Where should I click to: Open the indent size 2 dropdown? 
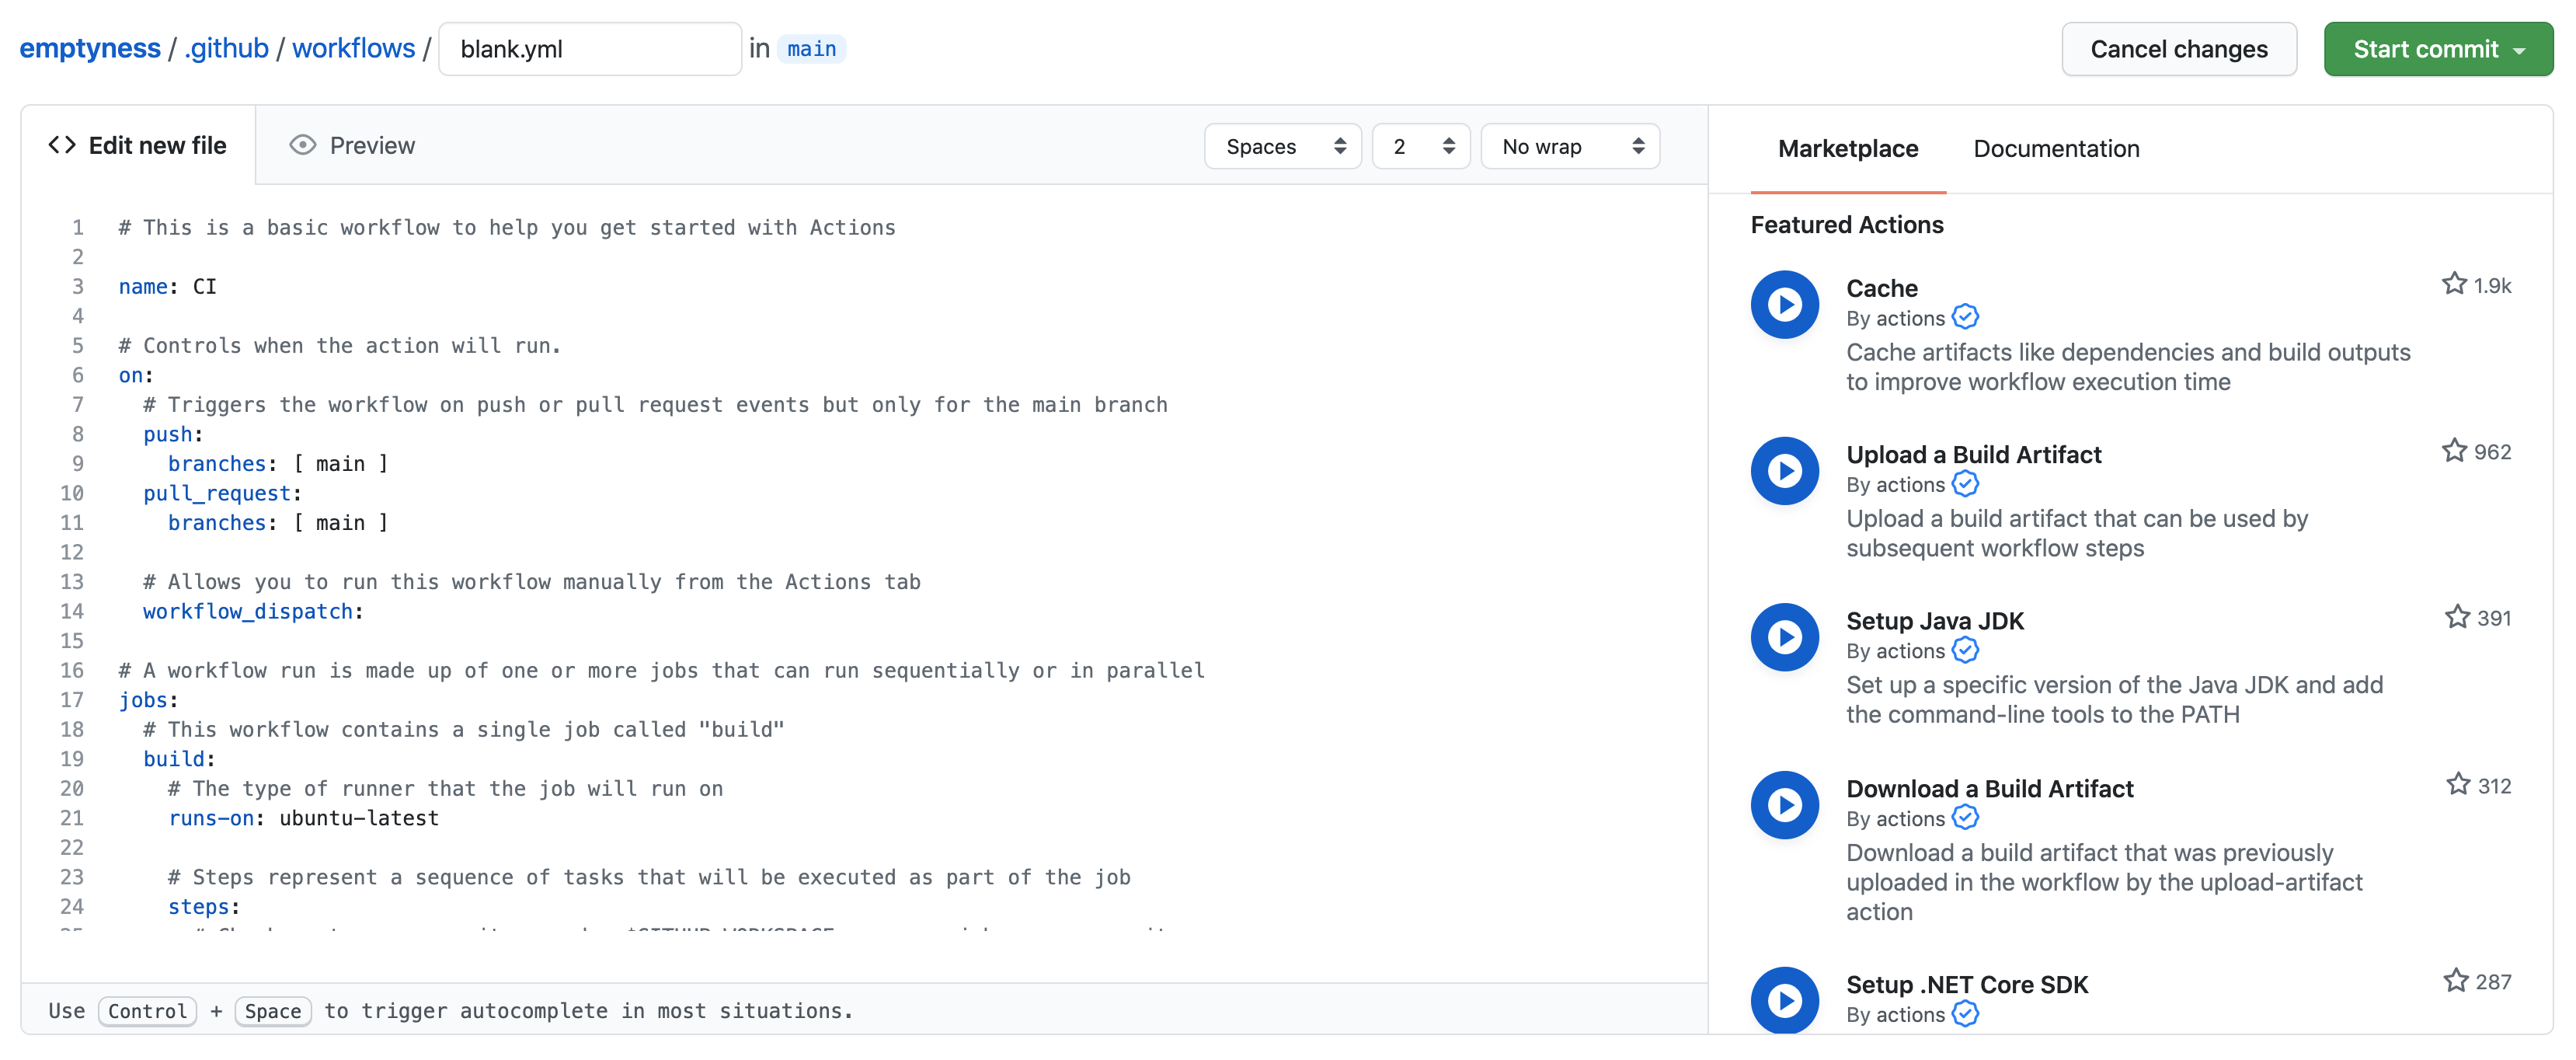tap(1421, 146)
